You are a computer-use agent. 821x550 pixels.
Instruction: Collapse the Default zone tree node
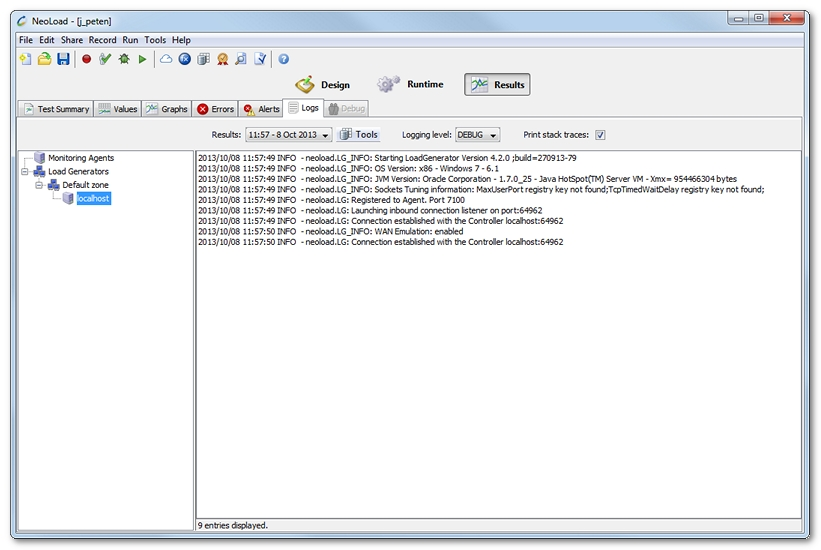click(x=39, y=185)
